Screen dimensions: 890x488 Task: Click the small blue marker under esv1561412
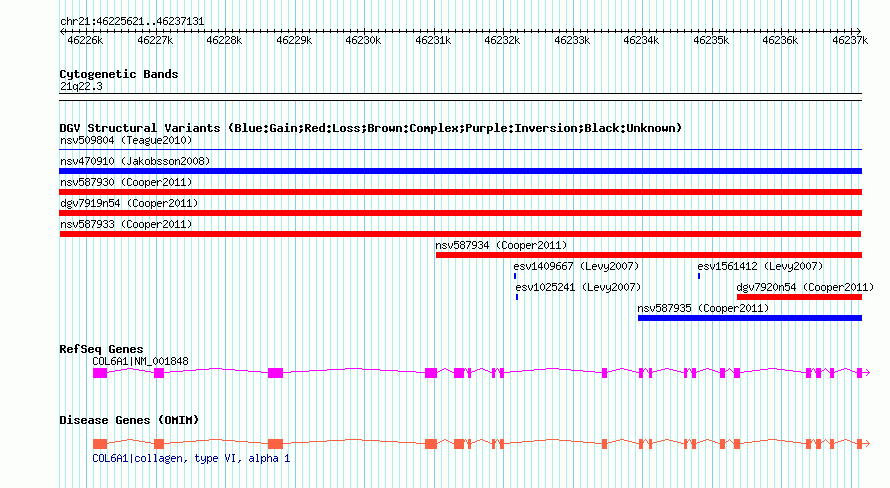[699, 276]
